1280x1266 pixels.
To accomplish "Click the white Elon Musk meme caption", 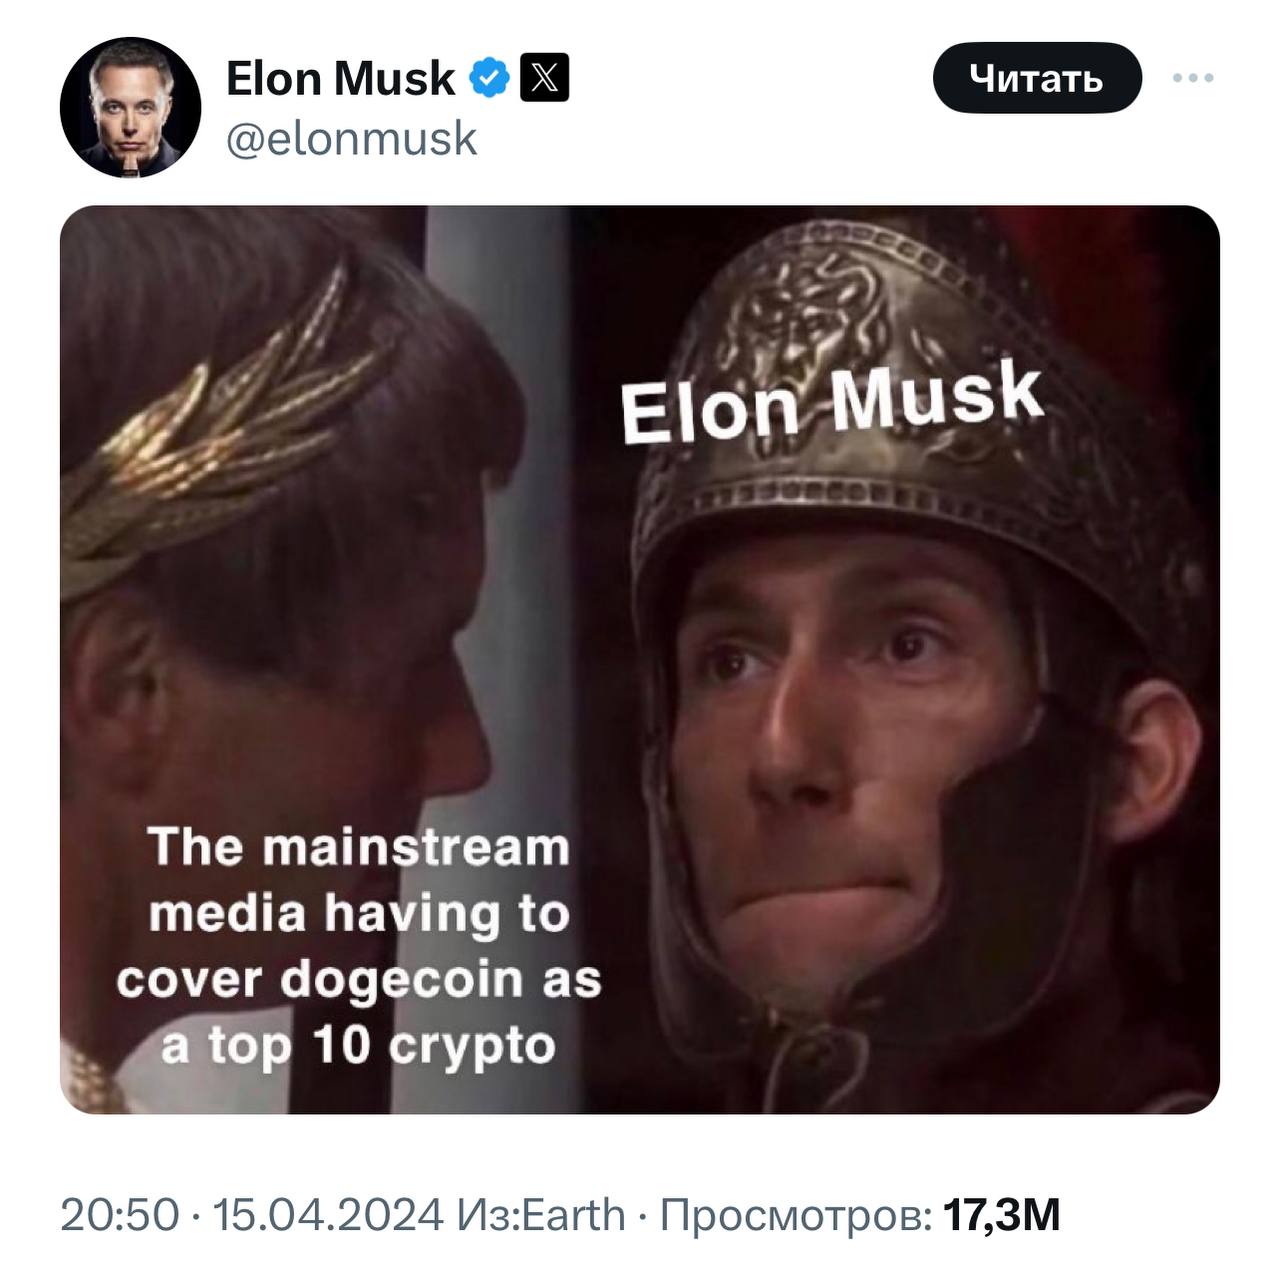I will (x=830, y=402).
